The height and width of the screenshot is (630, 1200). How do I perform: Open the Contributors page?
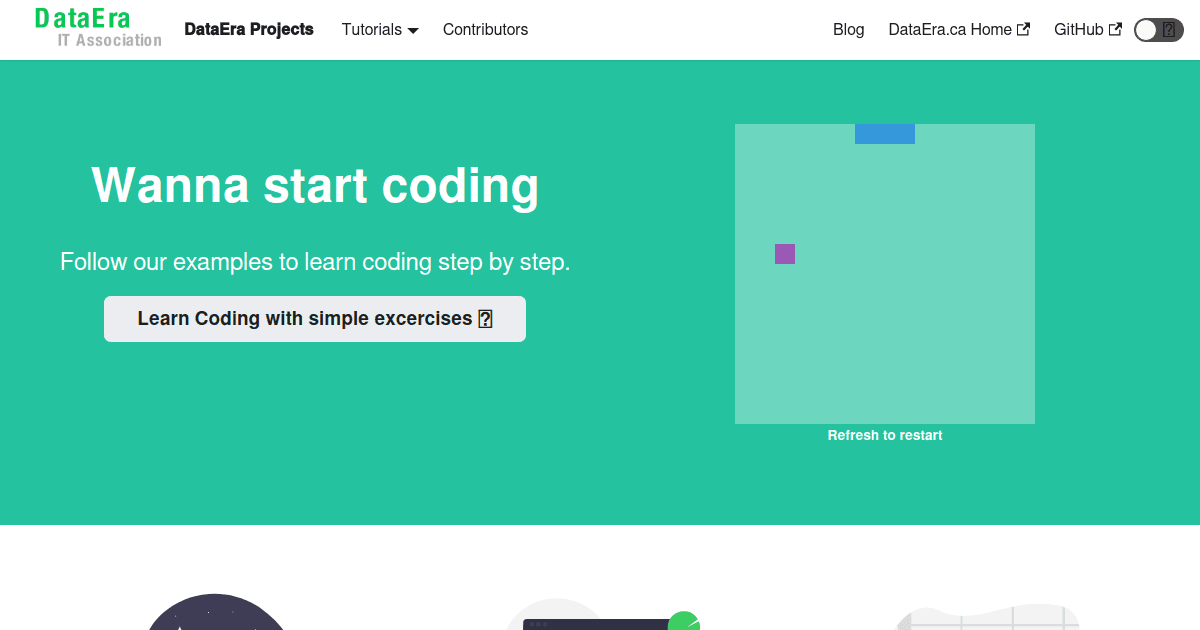click(x=485, y=29)
